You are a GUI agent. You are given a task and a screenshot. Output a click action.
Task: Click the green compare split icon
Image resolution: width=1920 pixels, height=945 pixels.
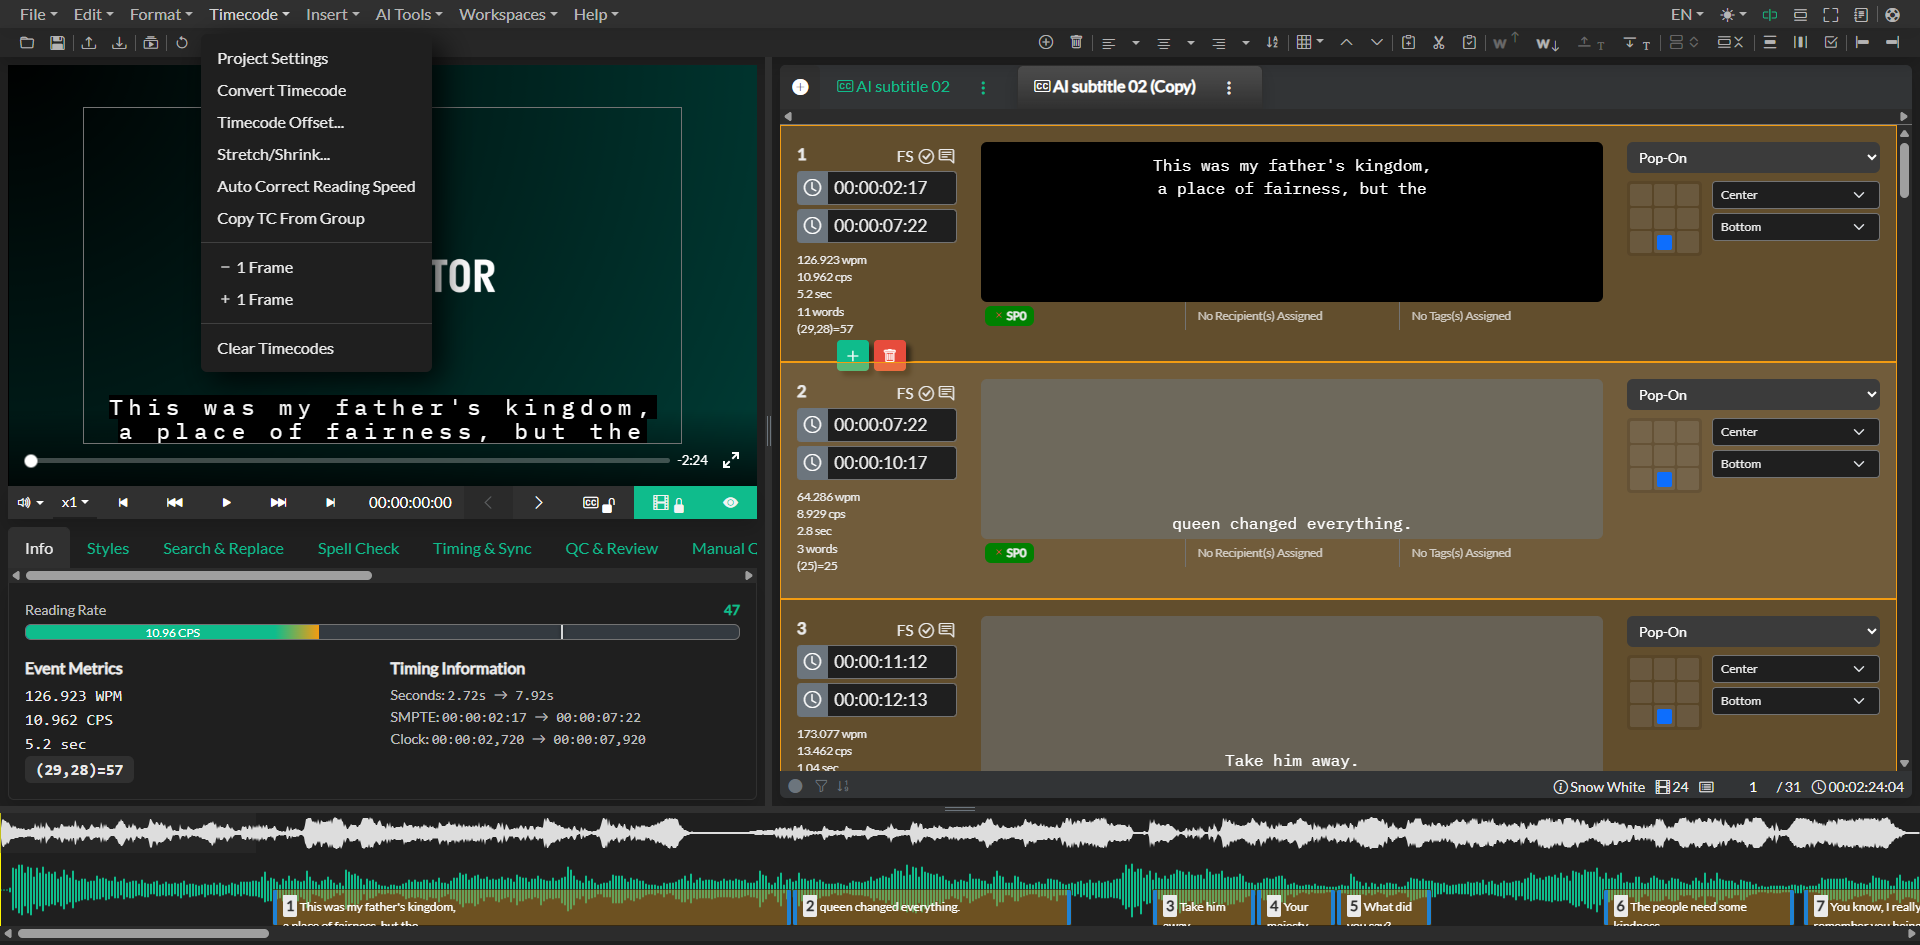pyautogui.click(x=1770, y=15)
